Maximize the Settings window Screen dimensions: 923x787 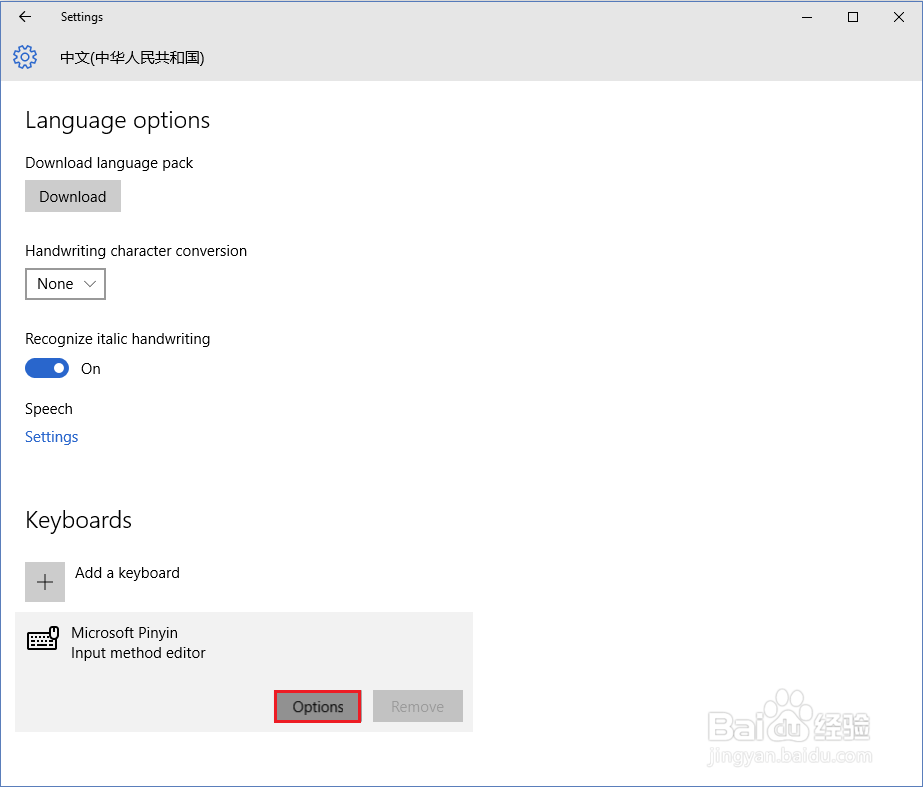coord(852,17)
